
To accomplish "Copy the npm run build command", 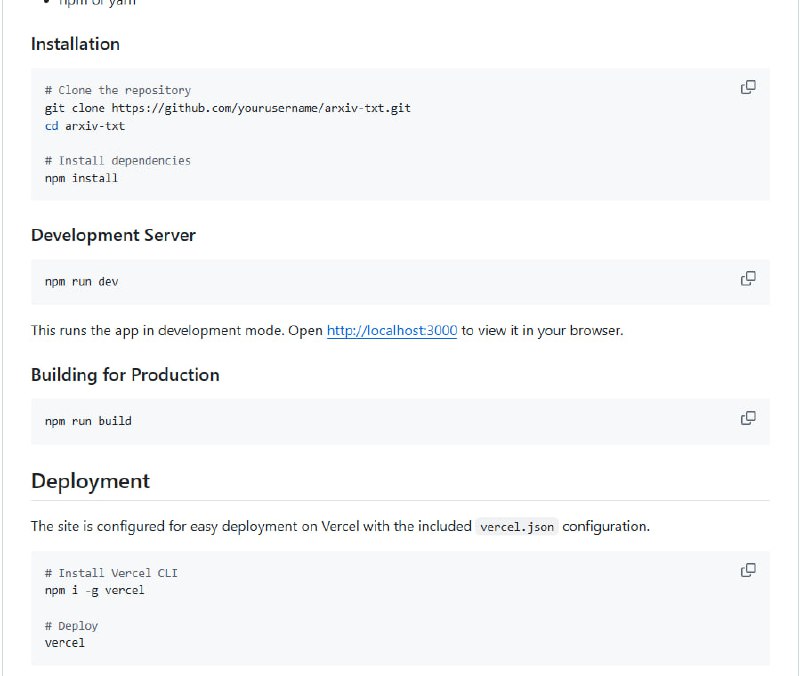I will [747, 418].
